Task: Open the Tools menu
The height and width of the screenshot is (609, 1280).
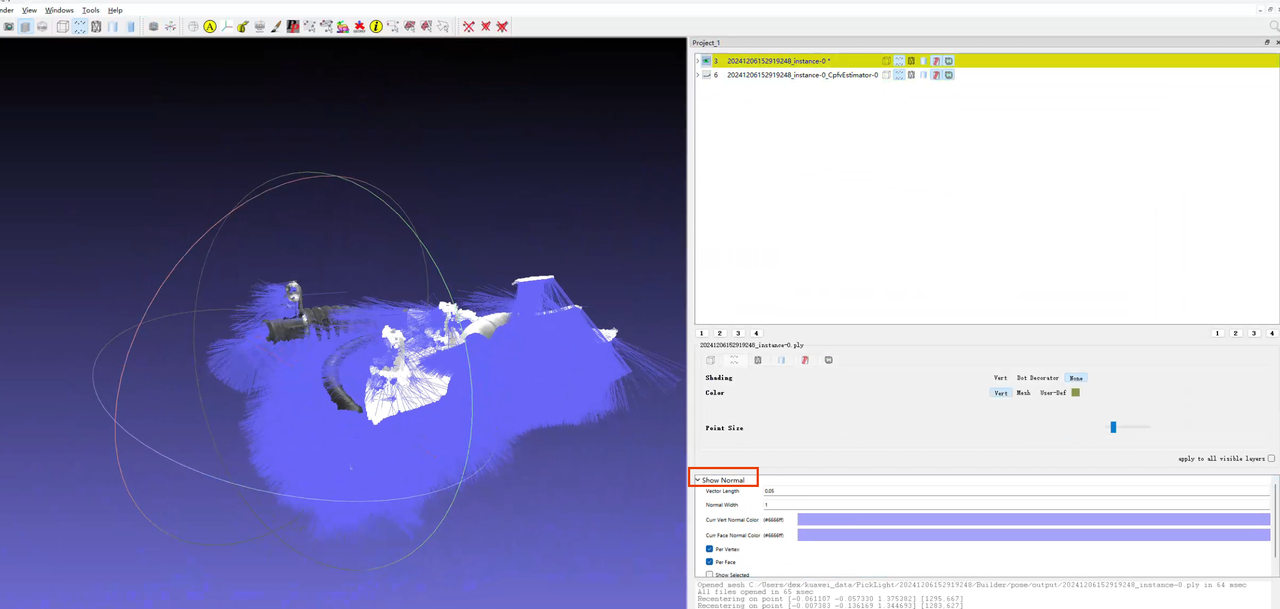Action: [x=90, y=10]
